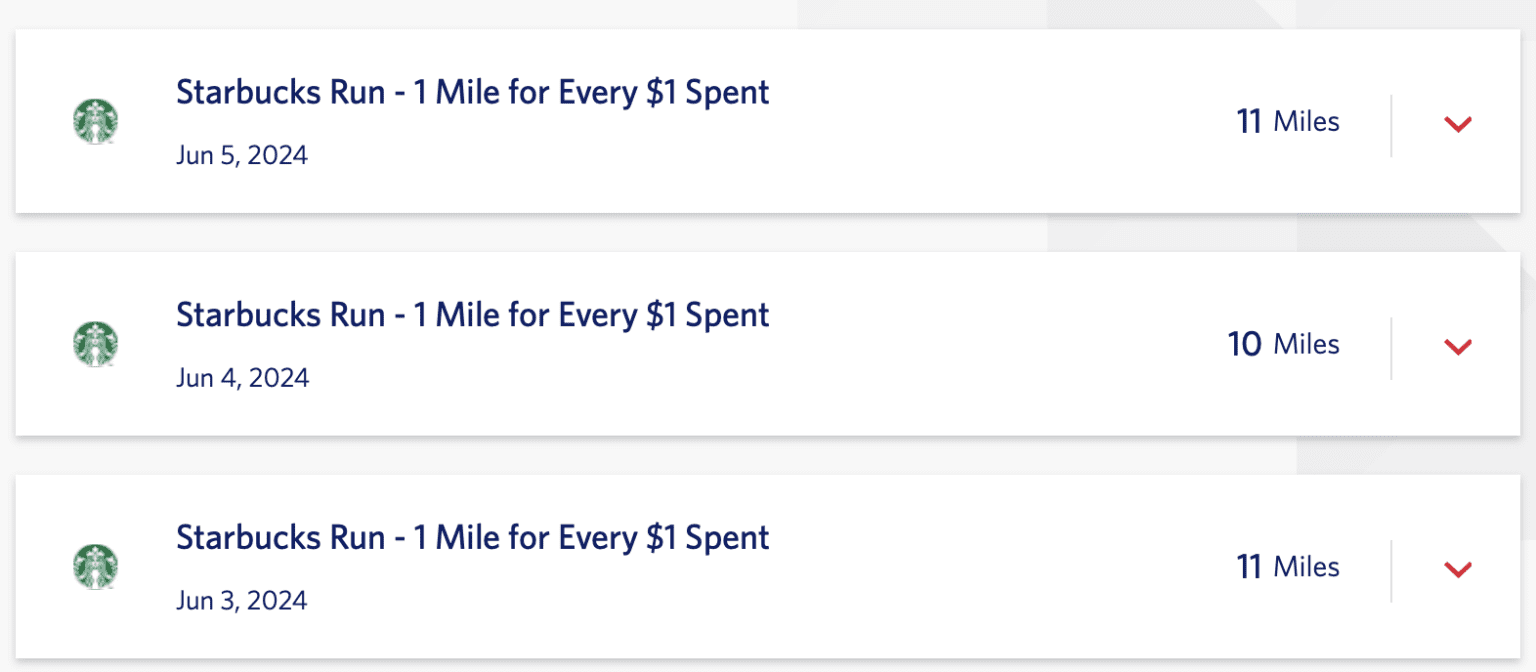Open the Jun 5 Starbucks Run promotion title
Image resolution: width=1536 pixels, height=672 pixels.
[x=473, y=92]
